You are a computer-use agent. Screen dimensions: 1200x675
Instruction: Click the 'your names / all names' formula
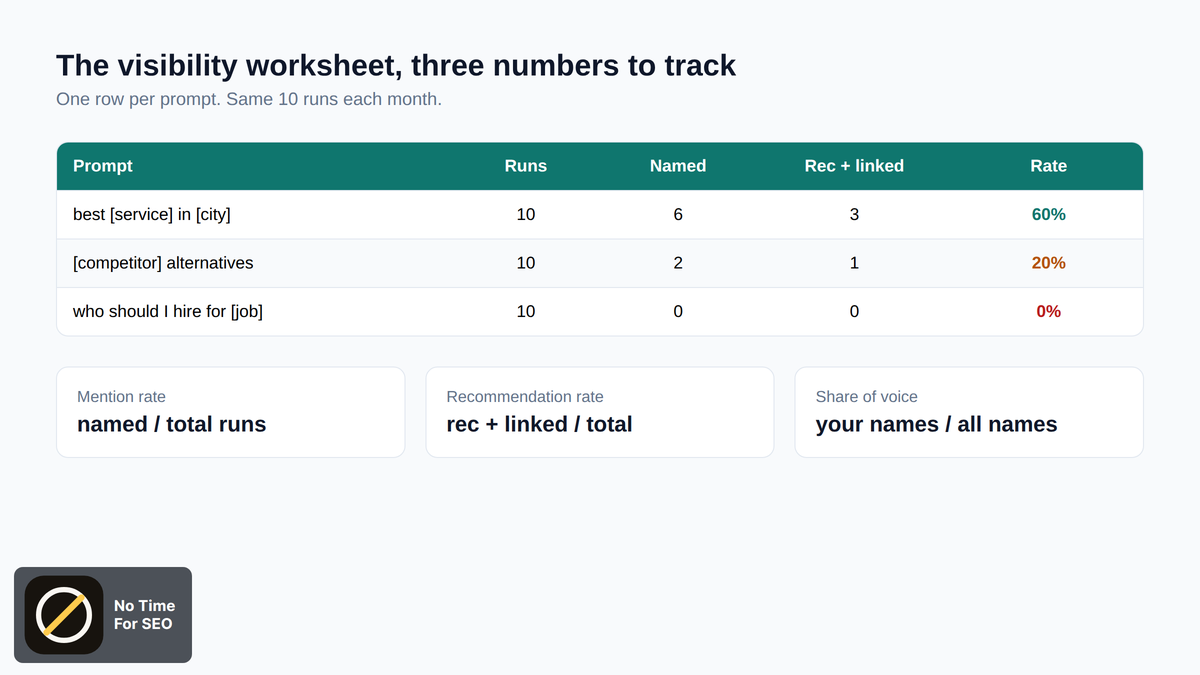[937, 424]
